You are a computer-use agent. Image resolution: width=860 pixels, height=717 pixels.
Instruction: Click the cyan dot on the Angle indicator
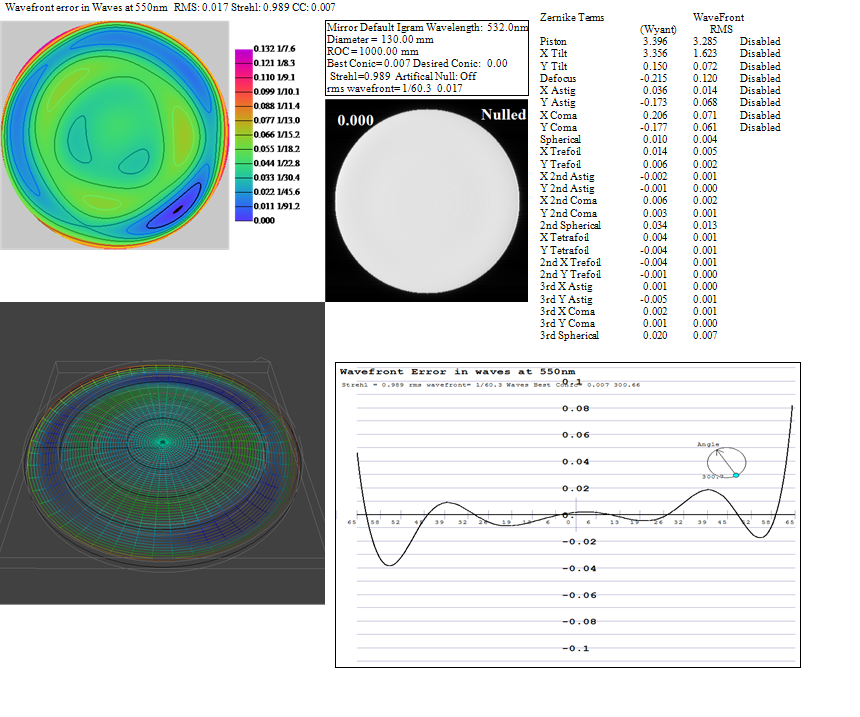pyautogui.click(x=736, y=475)
